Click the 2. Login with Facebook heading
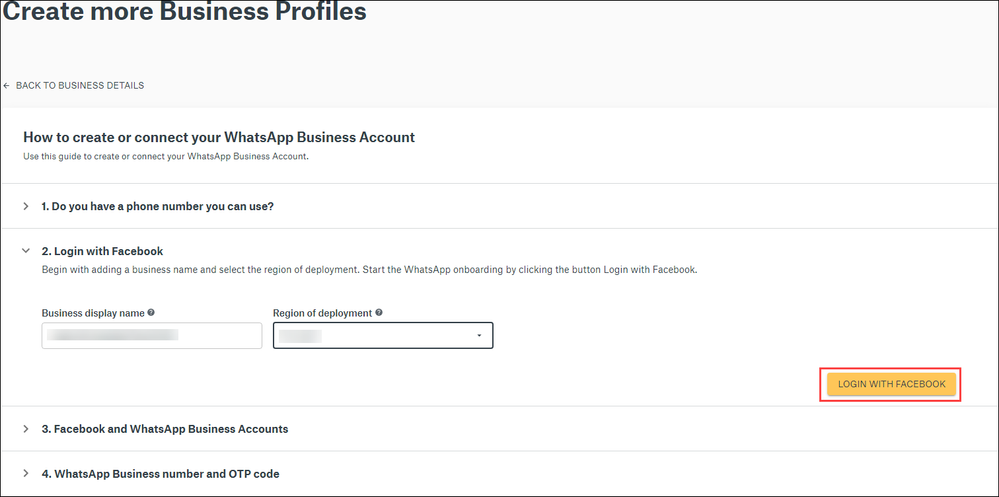 click(x=102, y=251)
